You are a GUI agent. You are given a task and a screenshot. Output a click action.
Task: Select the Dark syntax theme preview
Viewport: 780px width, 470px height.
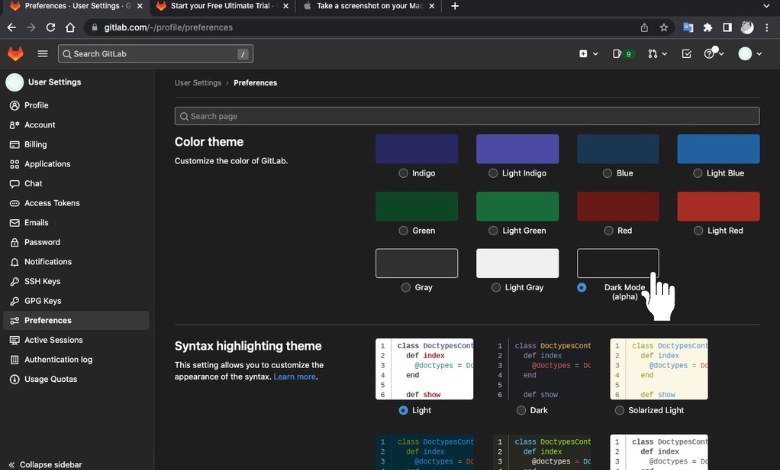click(x=542, y=369)
